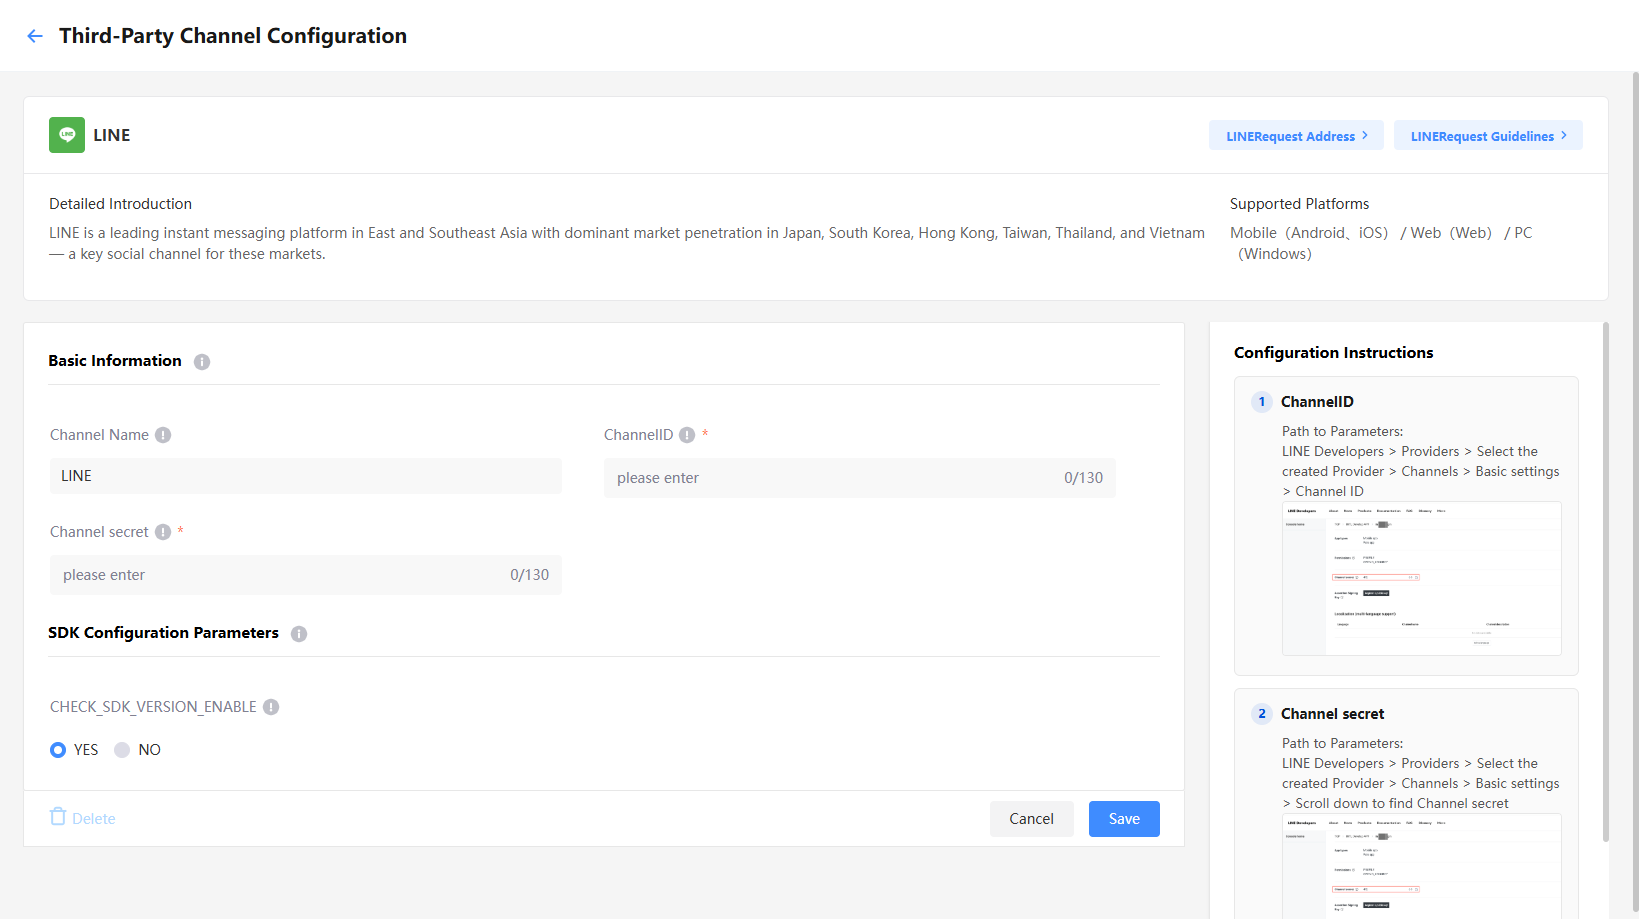Click the Channel Name info icon
The width and height of the screenshot is (1639, 919).
(163, 435)
